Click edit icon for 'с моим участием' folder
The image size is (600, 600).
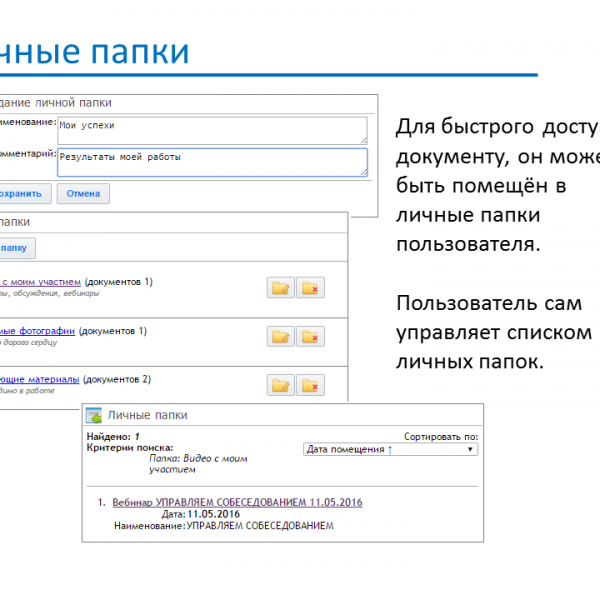[x=281, y=288]
